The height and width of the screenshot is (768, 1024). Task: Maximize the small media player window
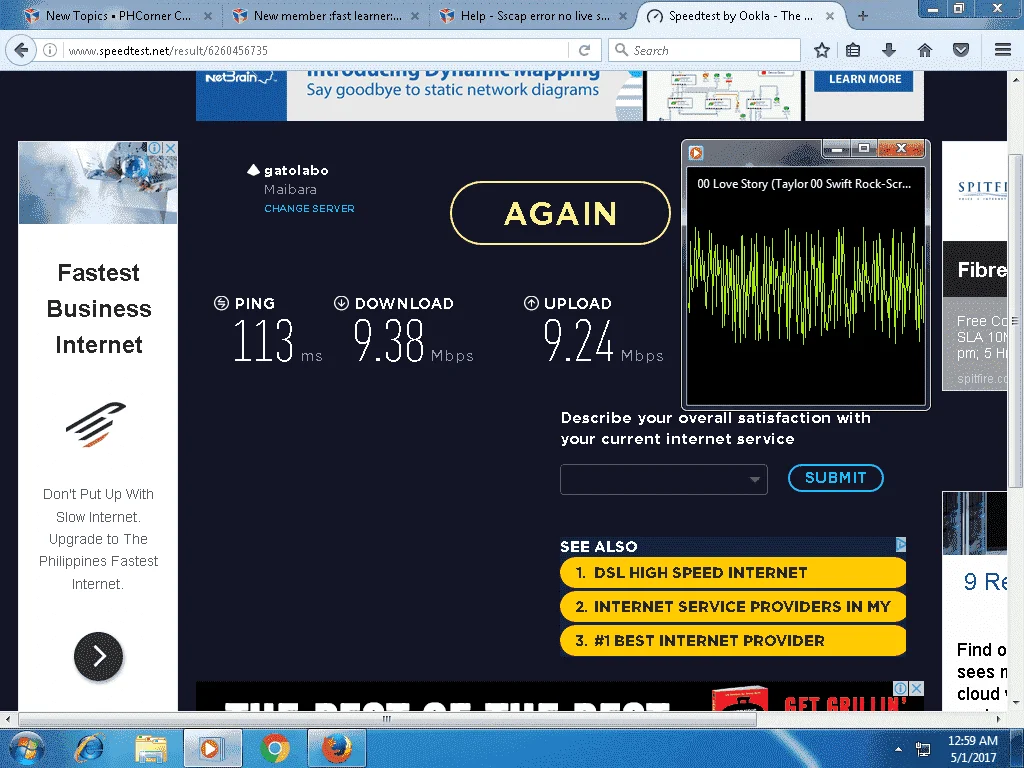pyautogui.click(x=863, y=149)
